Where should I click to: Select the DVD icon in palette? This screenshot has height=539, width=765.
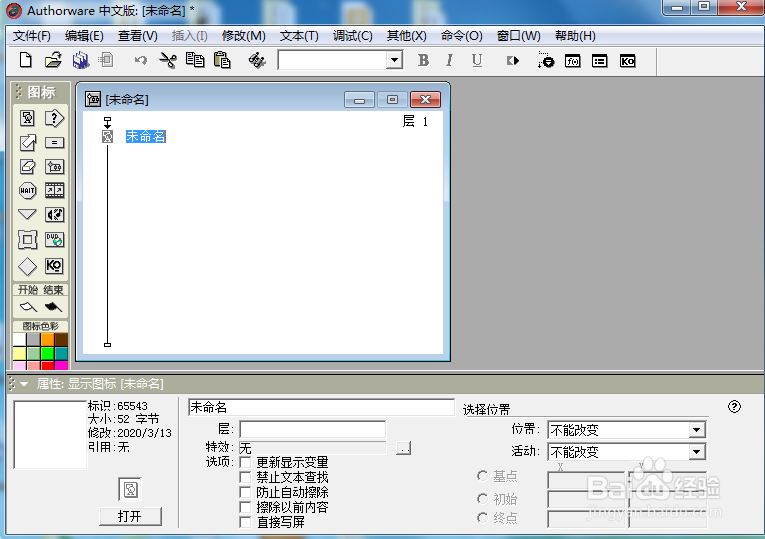point(54,240)
